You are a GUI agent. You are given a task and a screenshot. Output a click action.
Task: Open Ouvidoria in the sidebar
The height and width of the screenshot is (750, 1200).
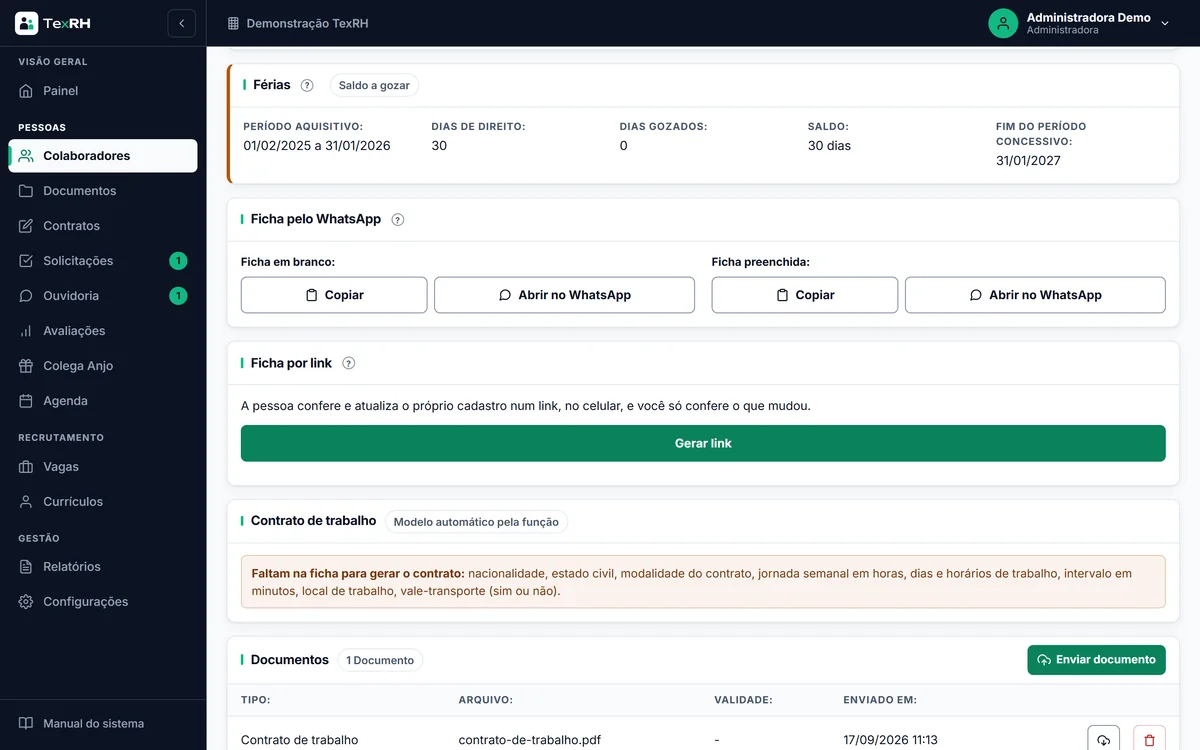(103, 296)
